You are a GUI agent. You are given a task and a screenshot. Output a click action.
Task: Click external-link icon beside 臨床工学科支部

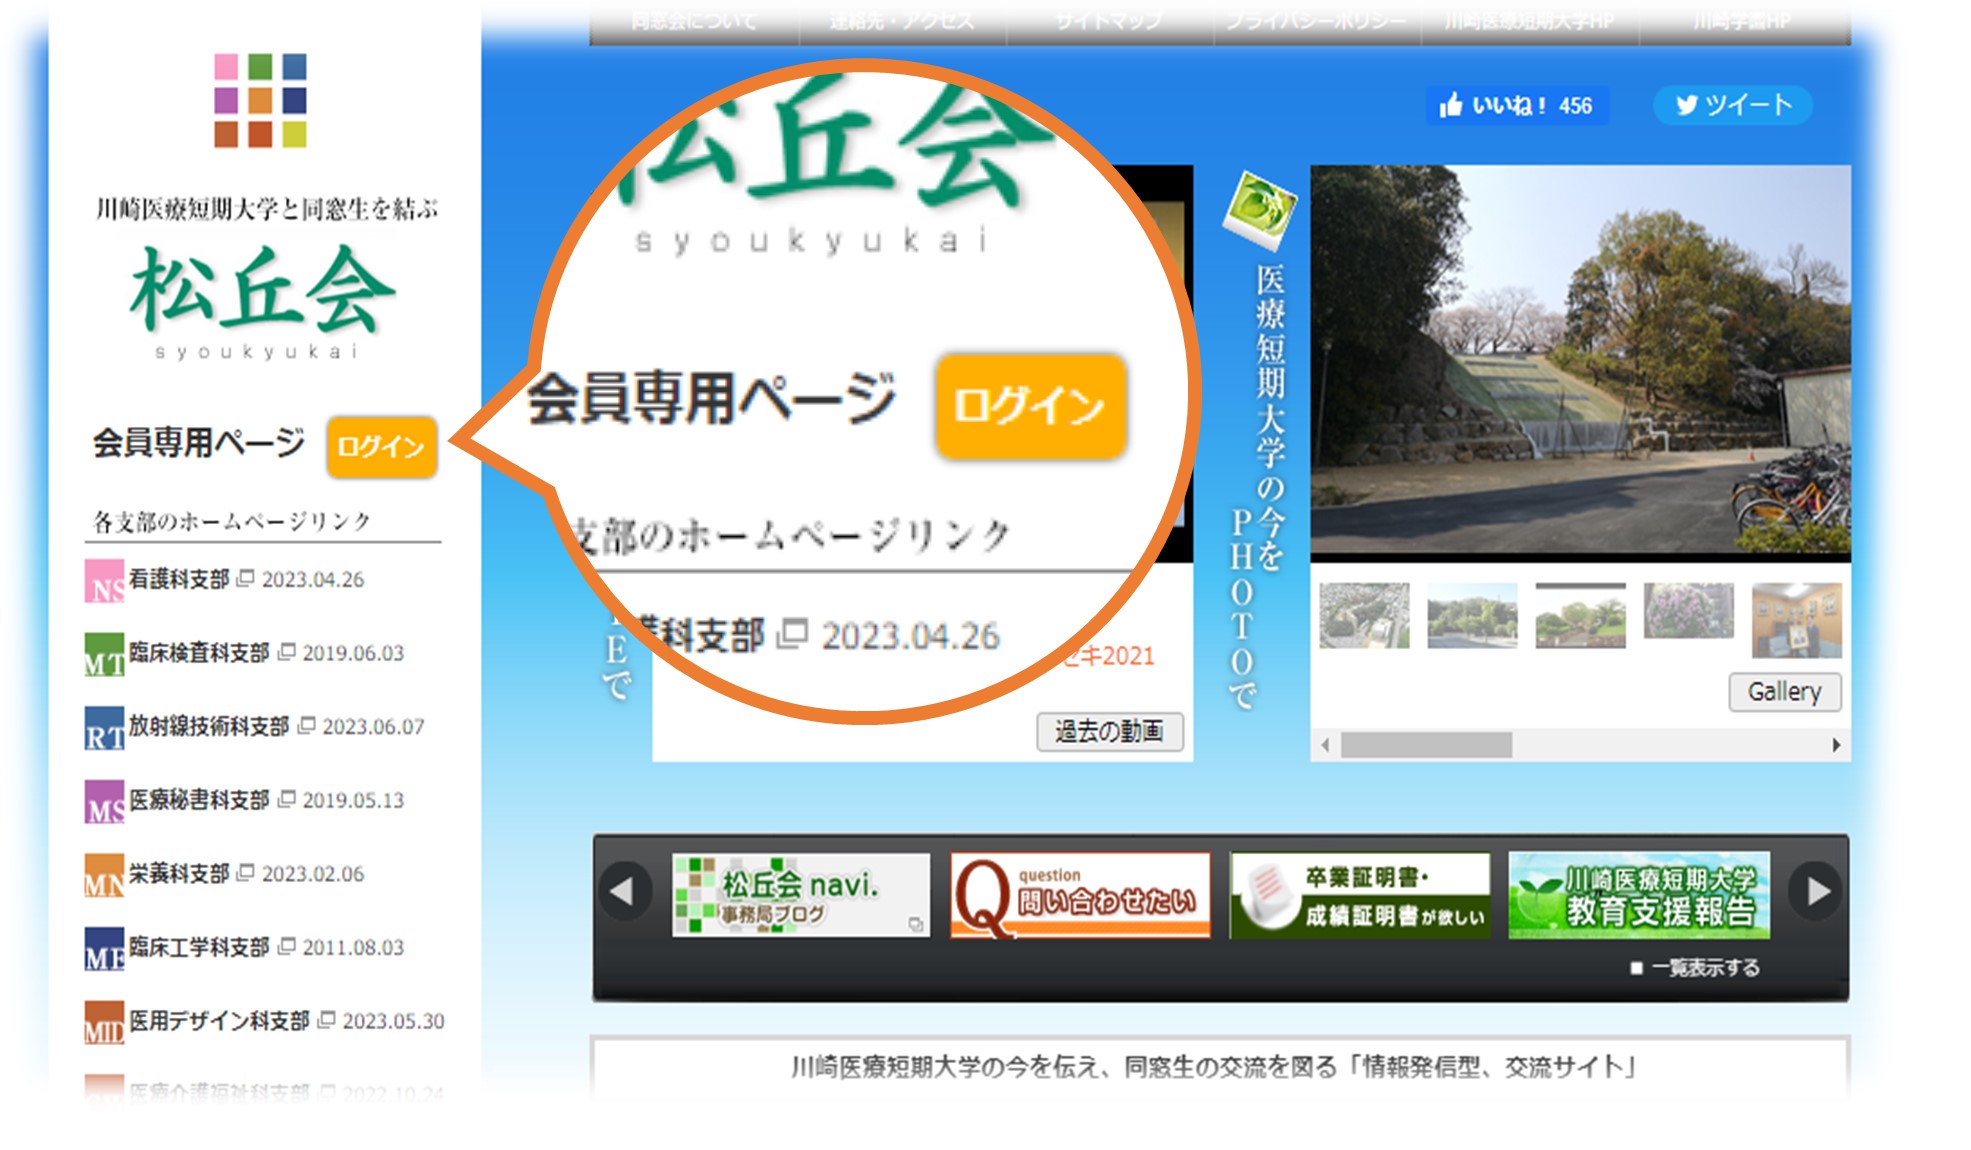(286, 946)
